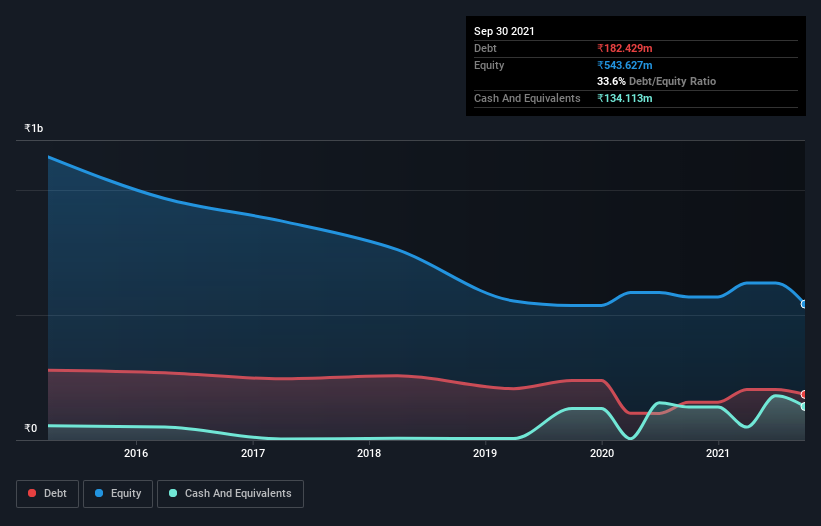The width and height of the screenshot is (821, 526).
Task: Click the ₹1b y-axis label
Action: pyautogui.click(x=34, y=128)
